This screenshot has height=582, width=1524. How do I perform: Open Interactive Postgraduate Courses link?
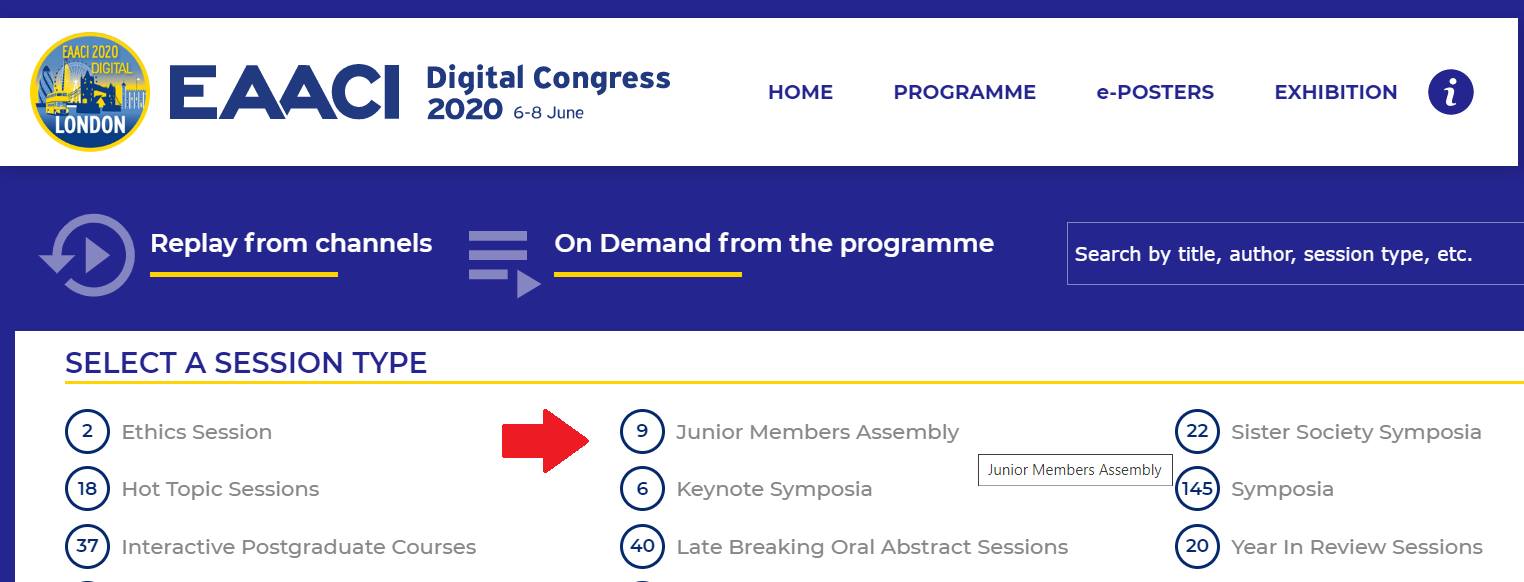(298, 547)
